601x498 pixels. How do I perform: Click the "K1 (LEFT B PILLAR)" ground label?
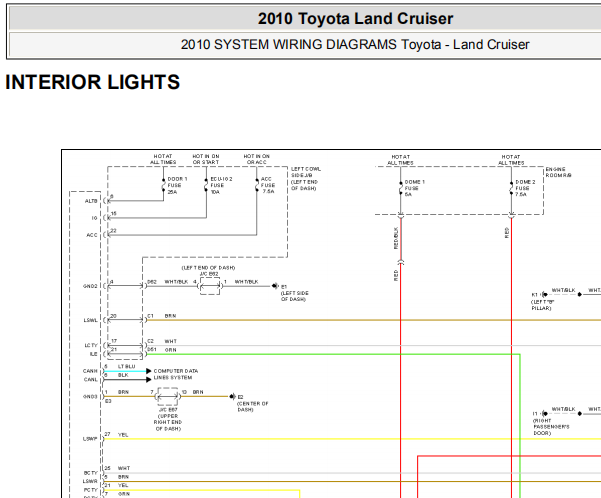tap(542, 301)
